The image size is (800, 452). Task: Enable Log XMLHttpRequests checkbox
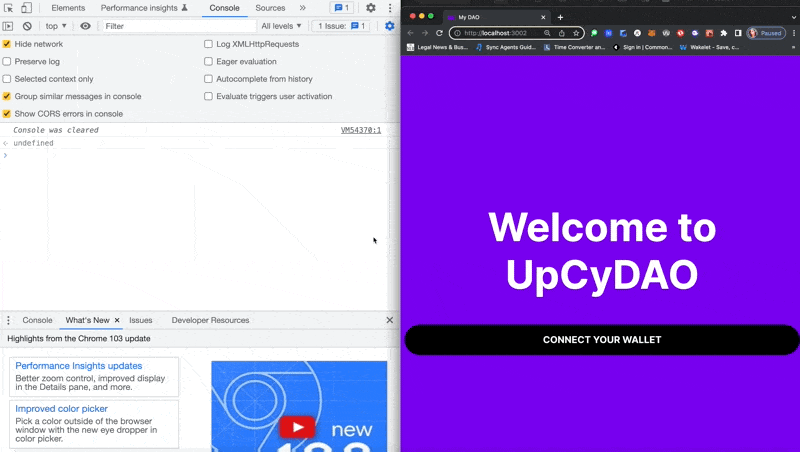[208, 44]
